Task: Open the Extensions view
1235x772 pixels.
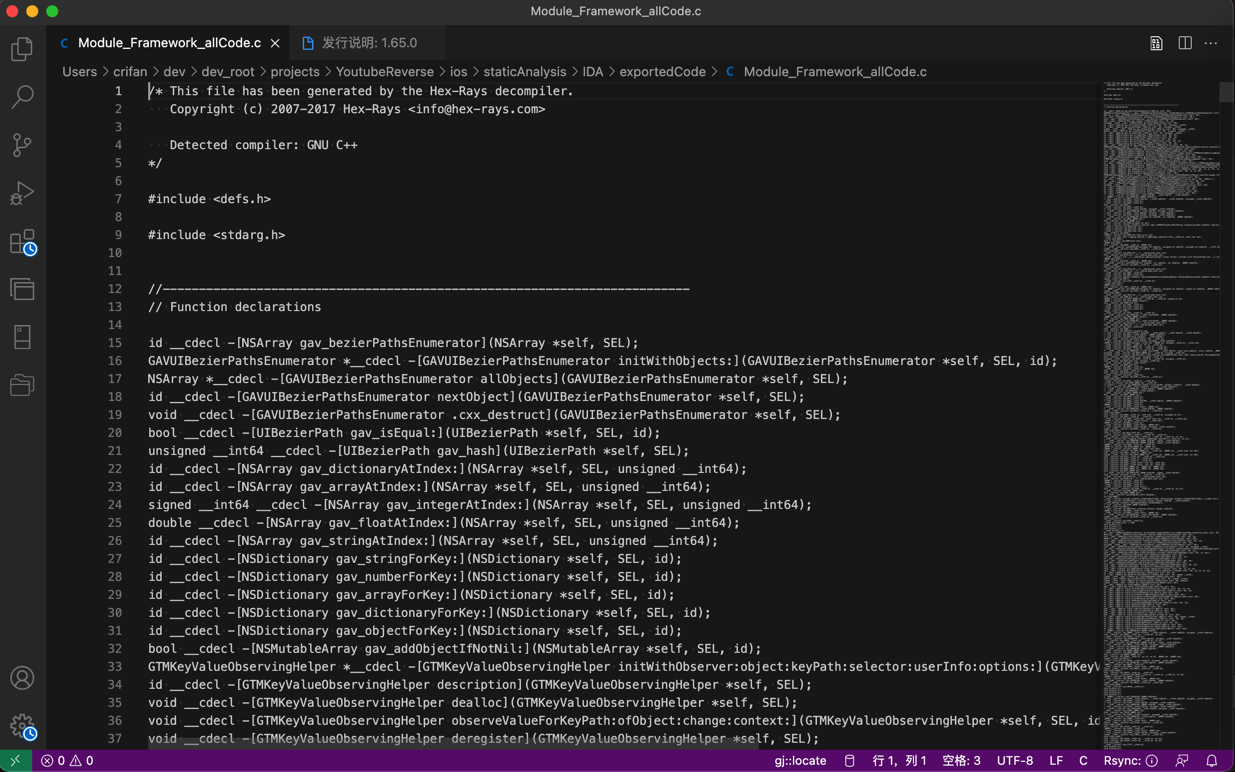Action: (x=22, y=242)
